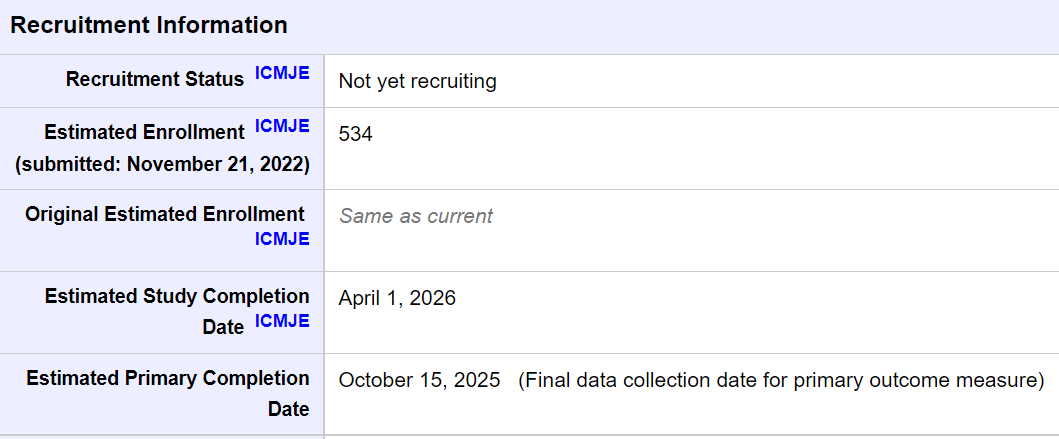Select the Recruitment Status row label
The height and width of the screenshot is (439, 1059).
point(155,80)
